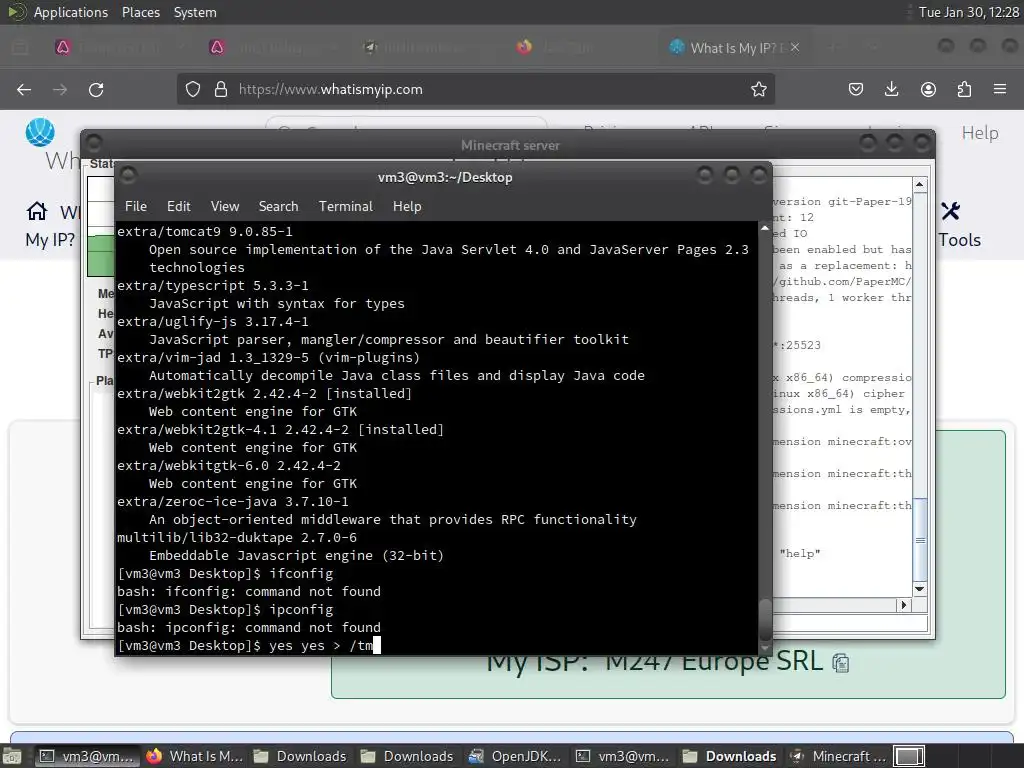This screenshot has width=1024, height=768.
Task: Click Minecraft log vertical scrollbar thumb
Action: [x=920, y=539]
